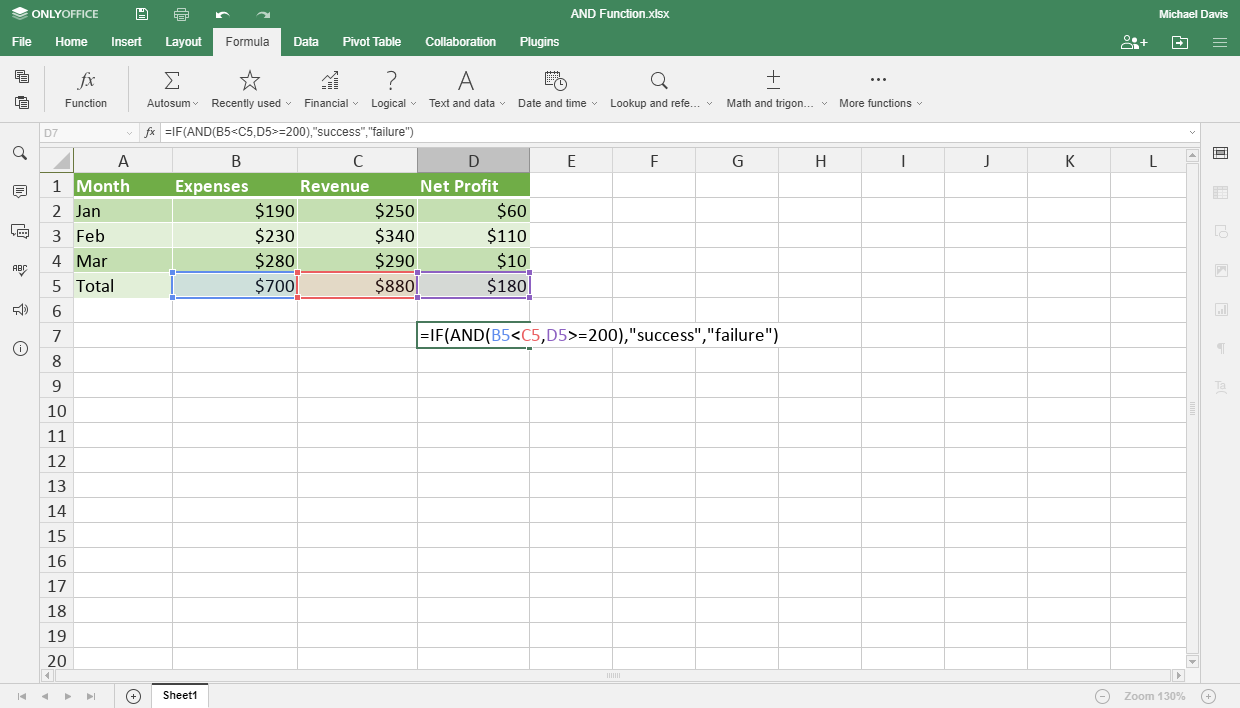1240x708 pixels.
Task: Click the formula bar input field
Action: point(672,132)
